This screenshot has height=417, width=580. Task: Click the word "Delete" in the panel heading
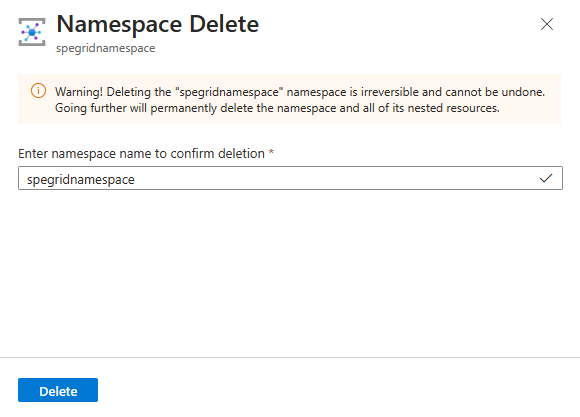click(x=224, y=24)
